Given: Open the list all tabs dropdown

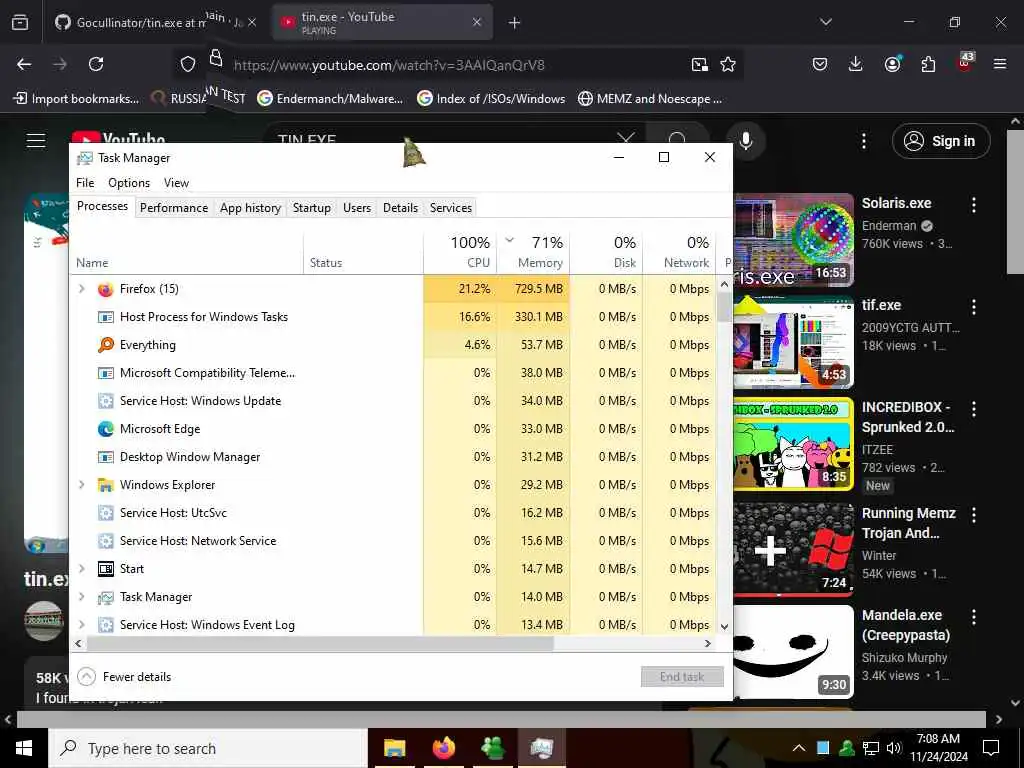Looking at the screenshot, I should [826, 22].
